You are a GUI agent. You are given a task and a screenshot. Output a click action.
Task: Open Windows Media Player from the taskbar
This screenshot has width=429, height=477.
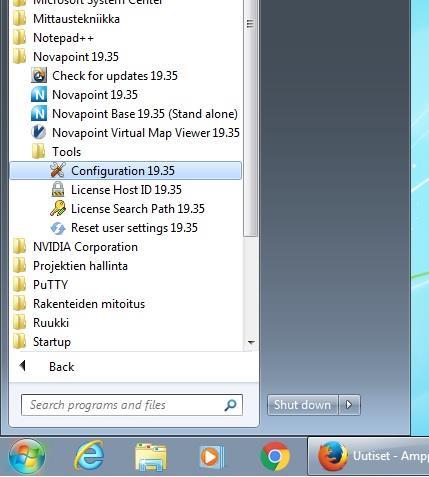tap(212, 457)
